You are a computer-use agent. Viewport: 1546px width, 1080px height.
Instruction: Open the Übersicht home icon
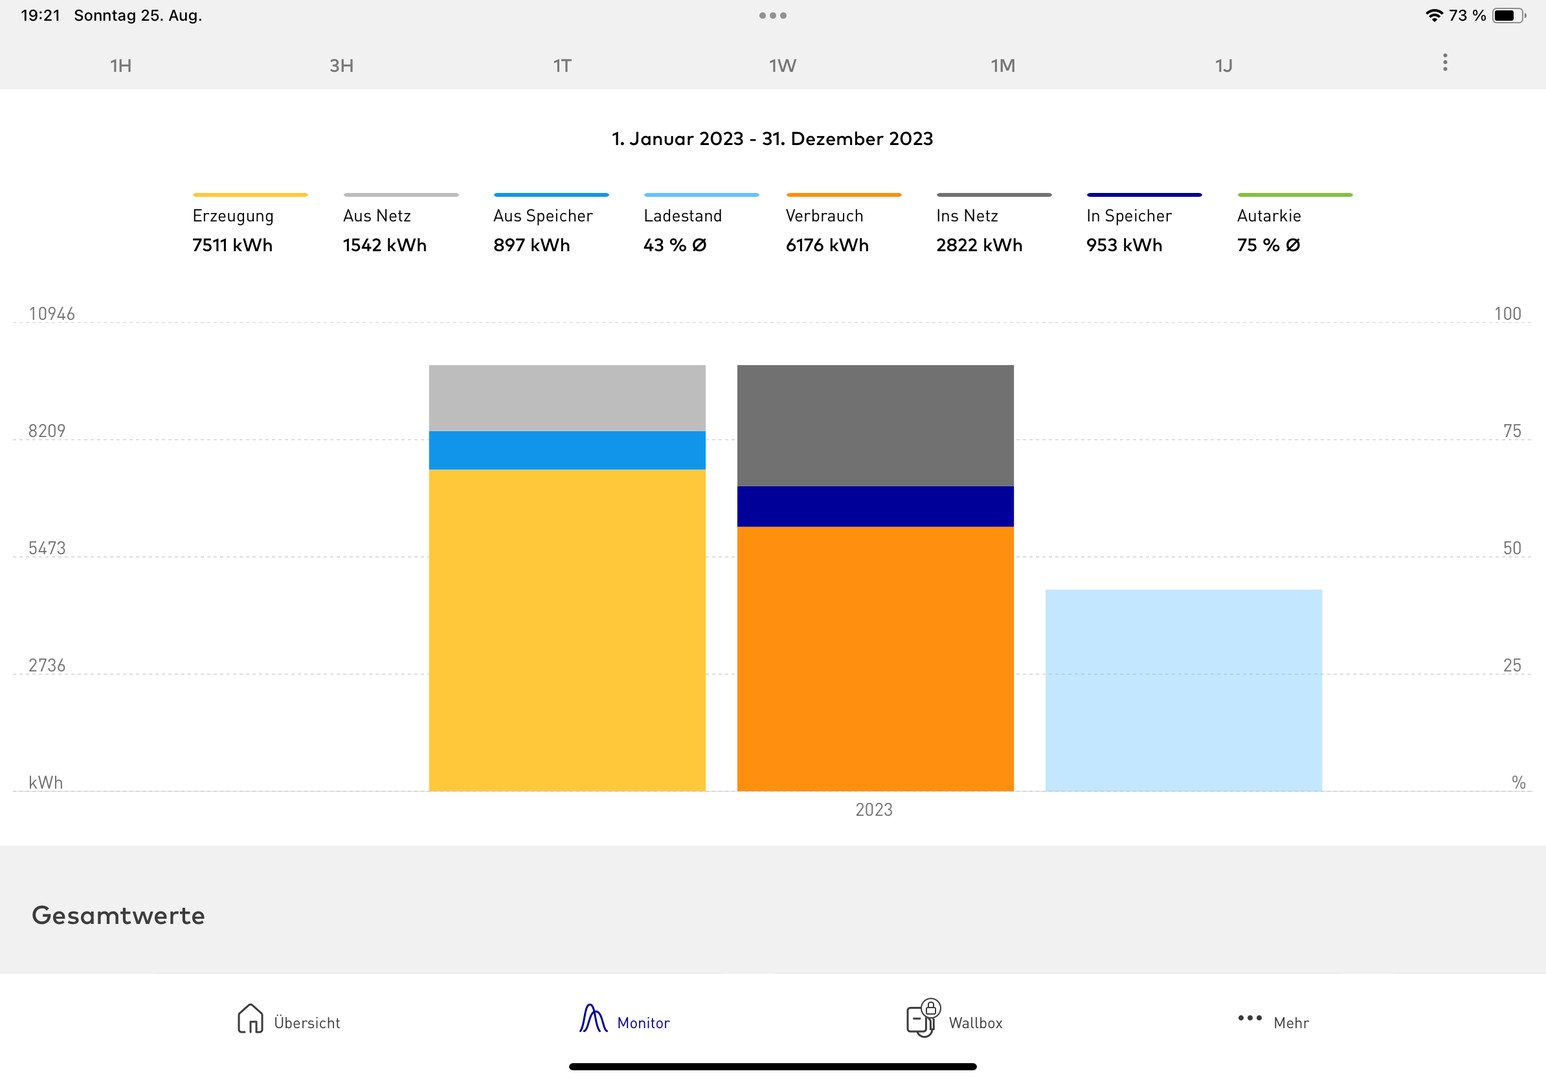click(250, 1018)
